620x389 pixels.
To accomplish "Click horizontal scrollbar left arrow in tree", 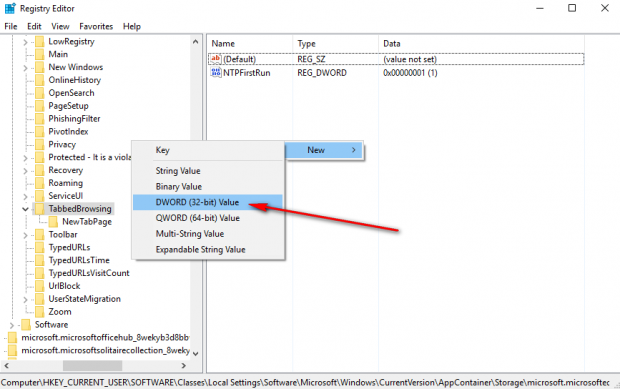I will 6,366.
